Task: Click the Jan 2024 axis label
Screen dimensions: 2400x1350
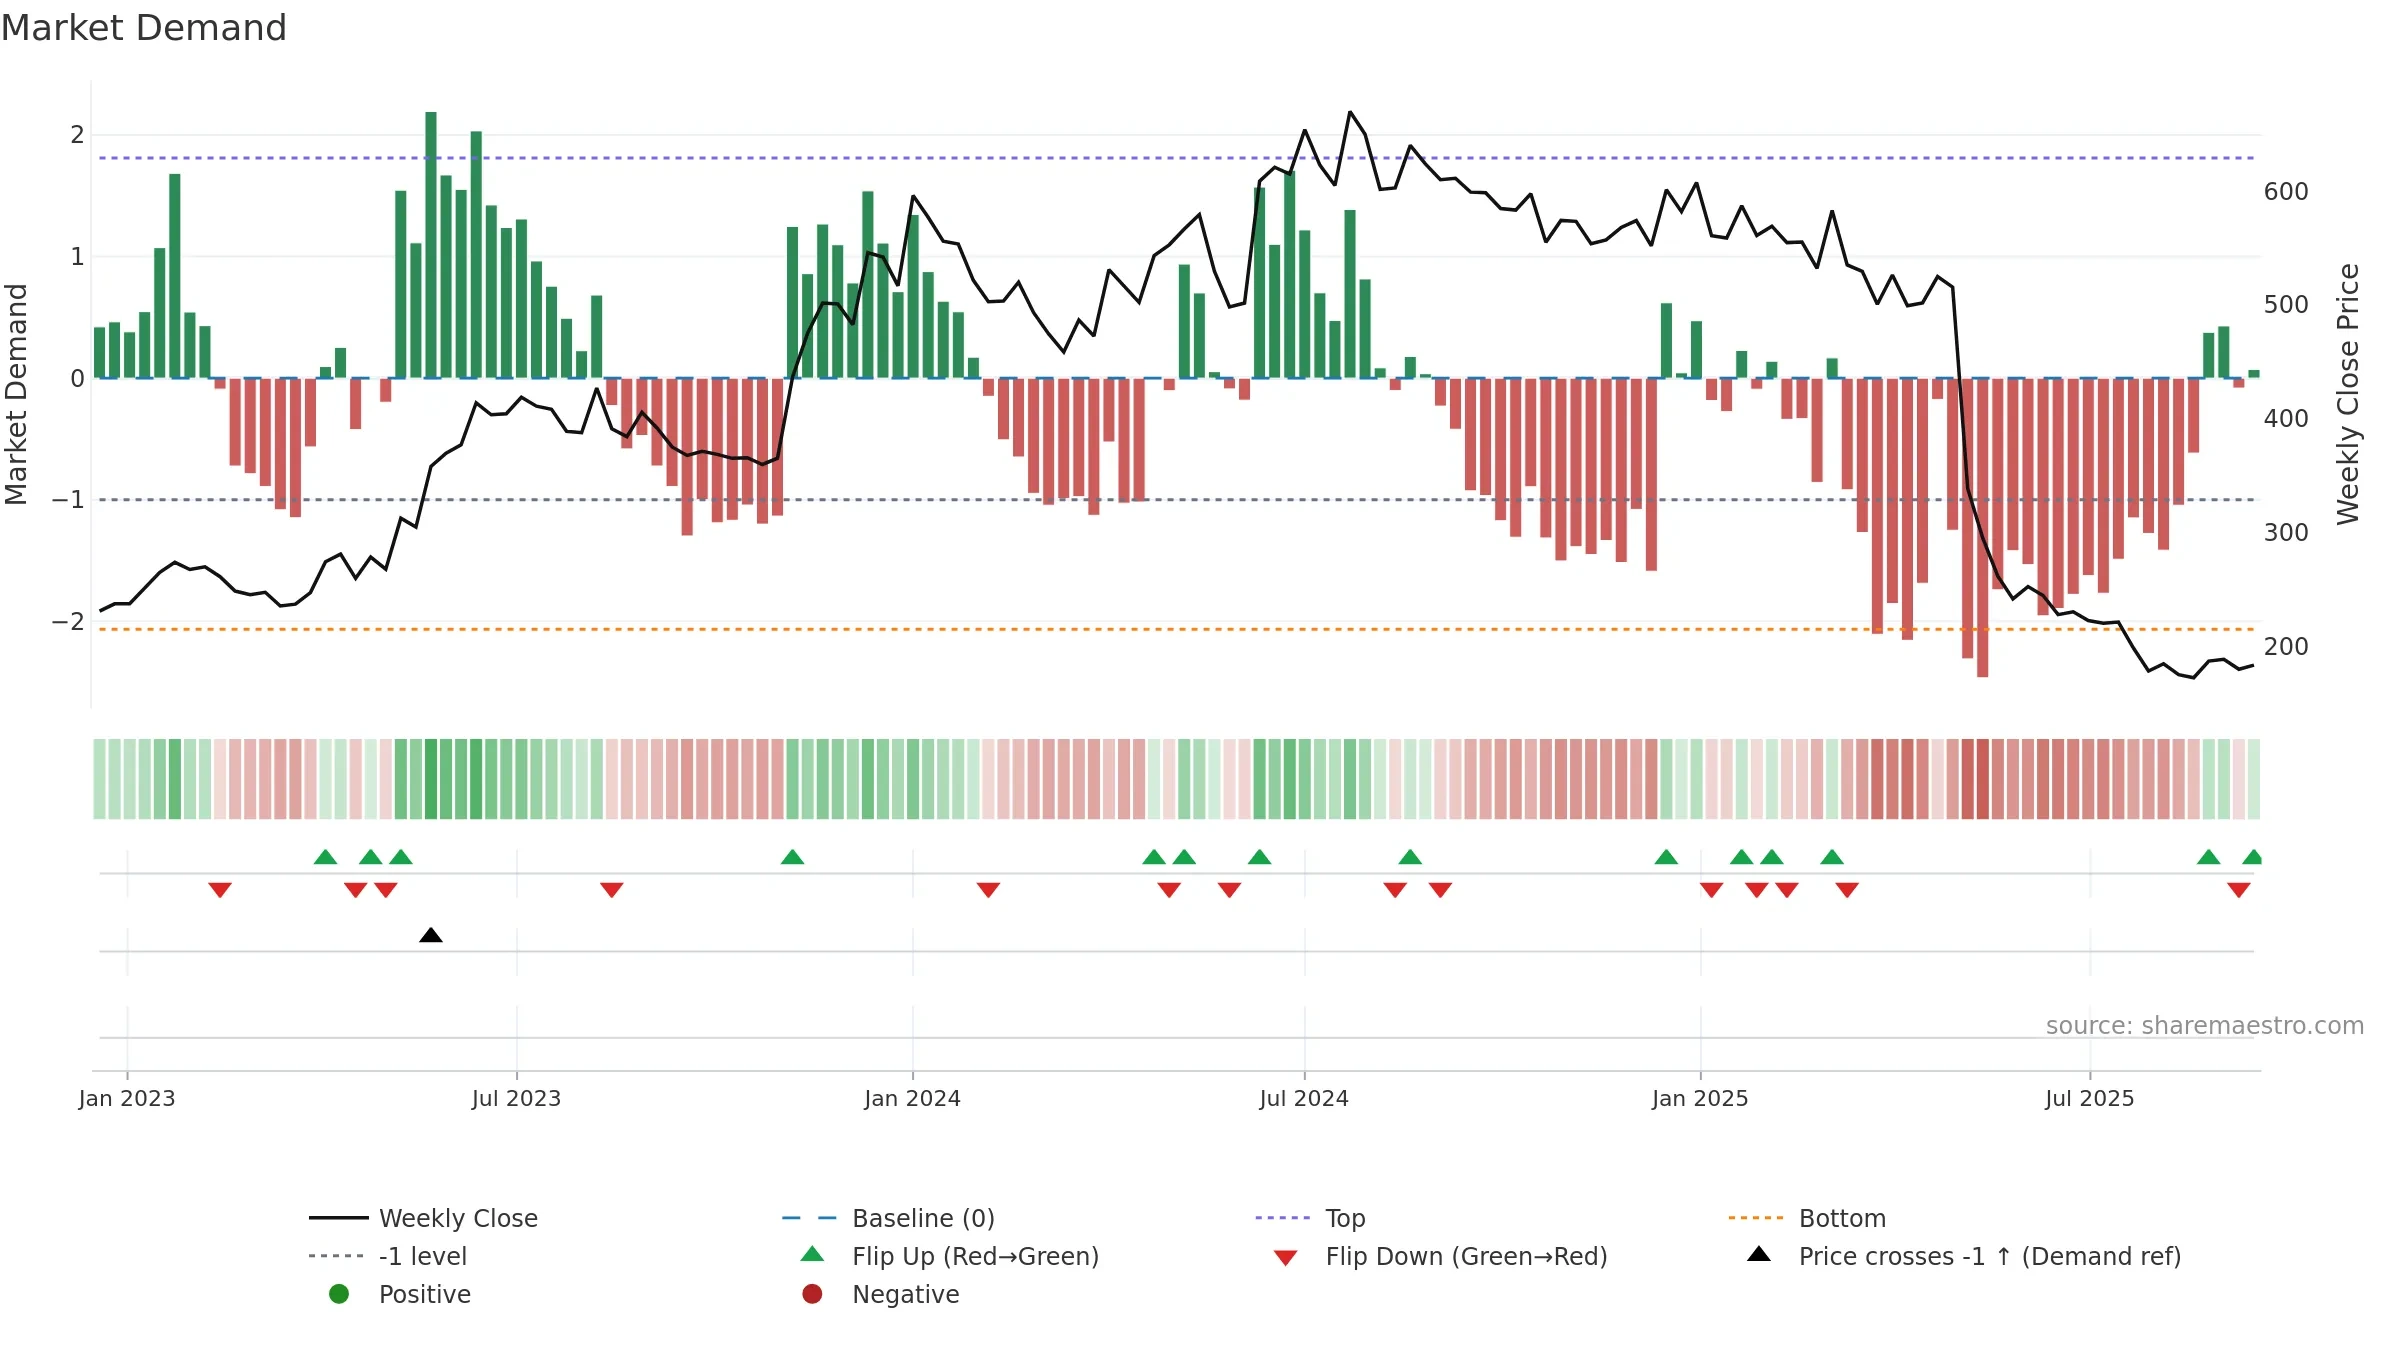Action: (912, 1098)
